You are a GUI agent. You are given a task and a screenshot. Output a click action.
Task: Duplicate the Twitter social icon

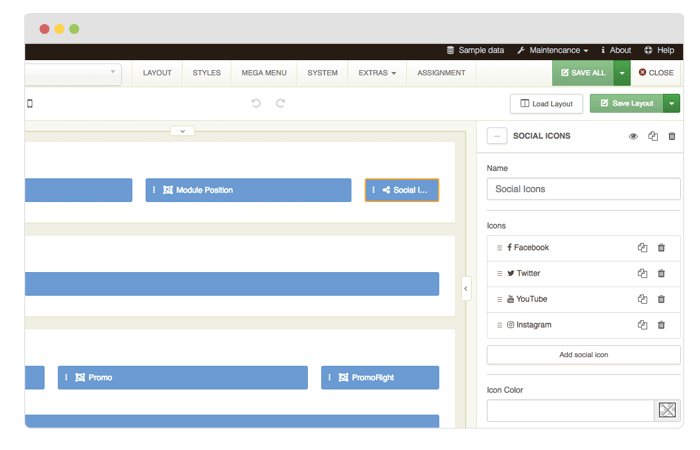643,273
